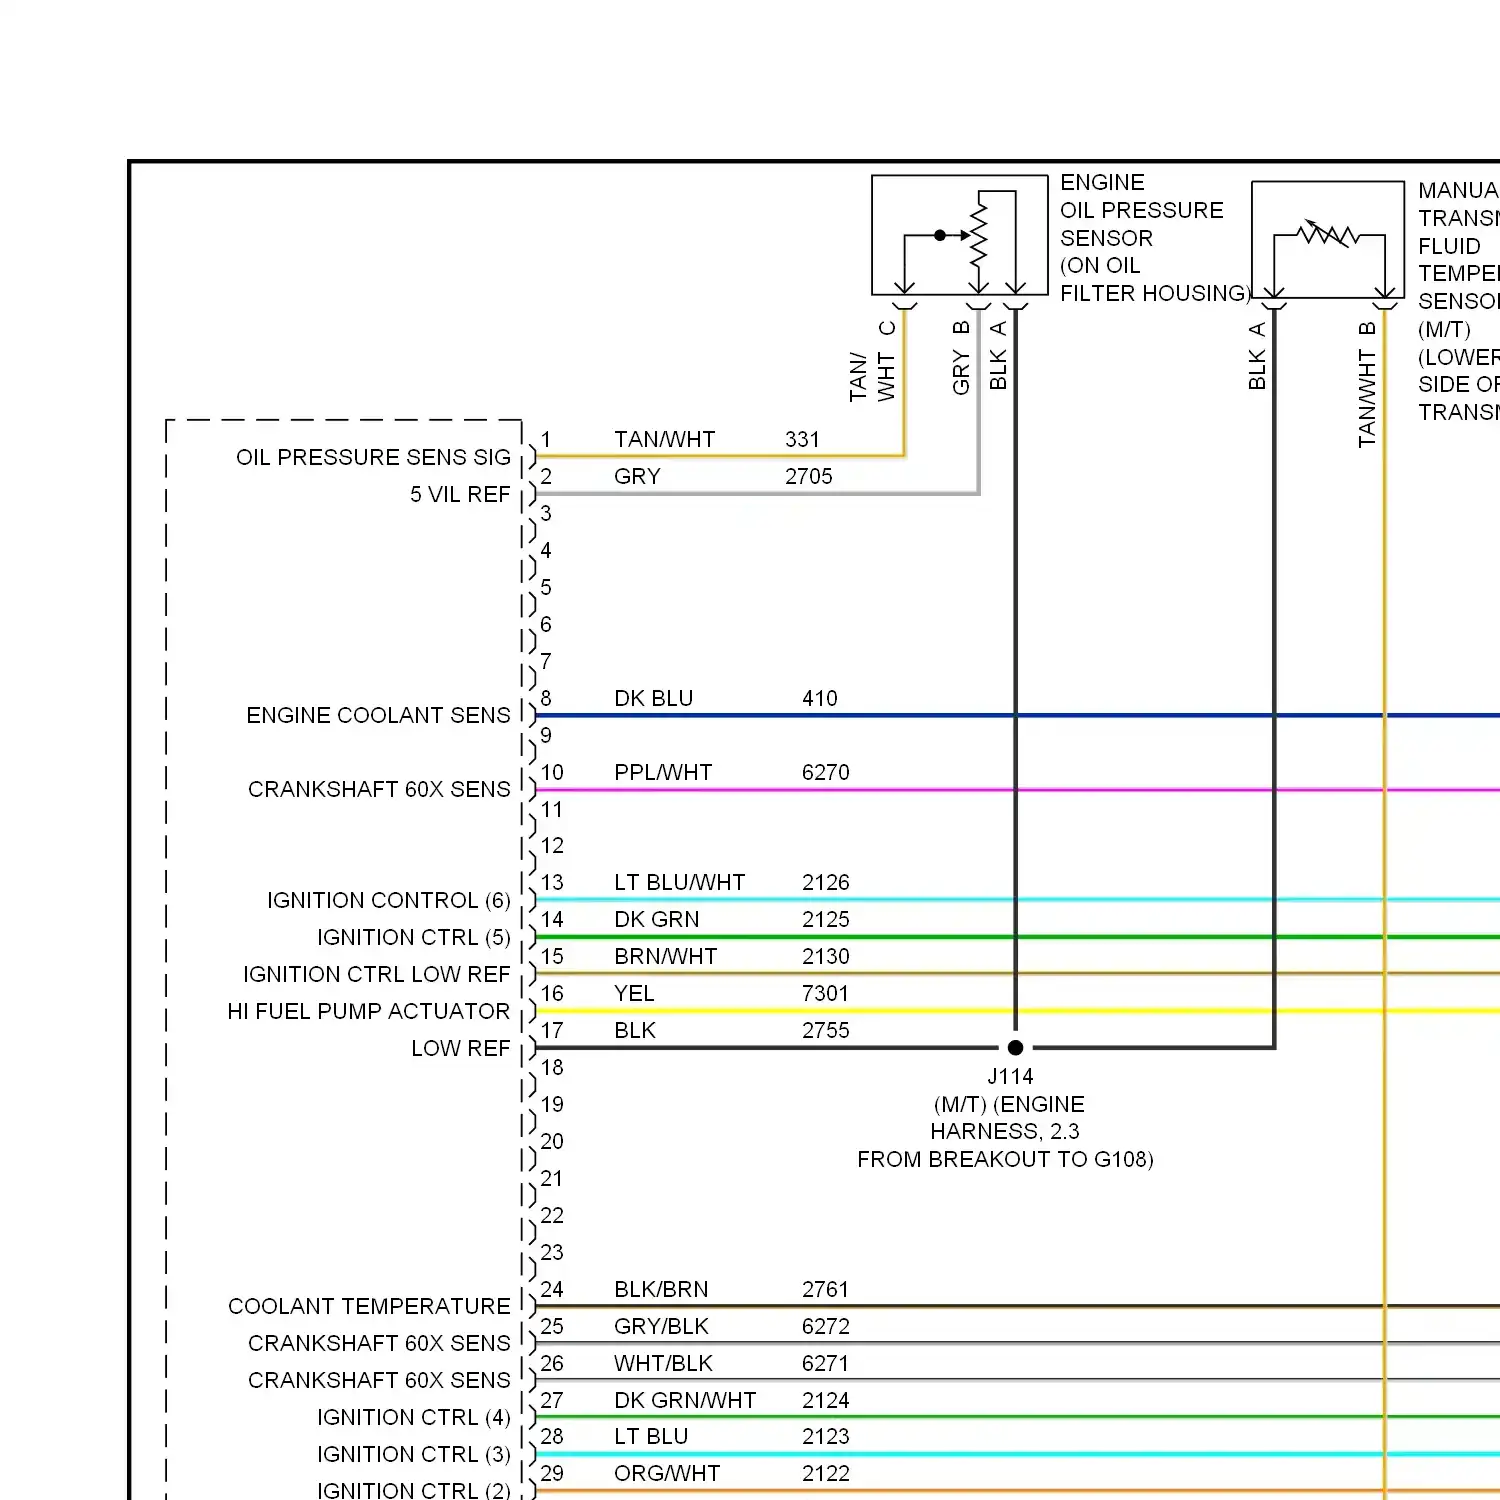Click circuit number '2124'
The width and height of the screenshot is (1500, 1500).
[x=825, y=1400]
